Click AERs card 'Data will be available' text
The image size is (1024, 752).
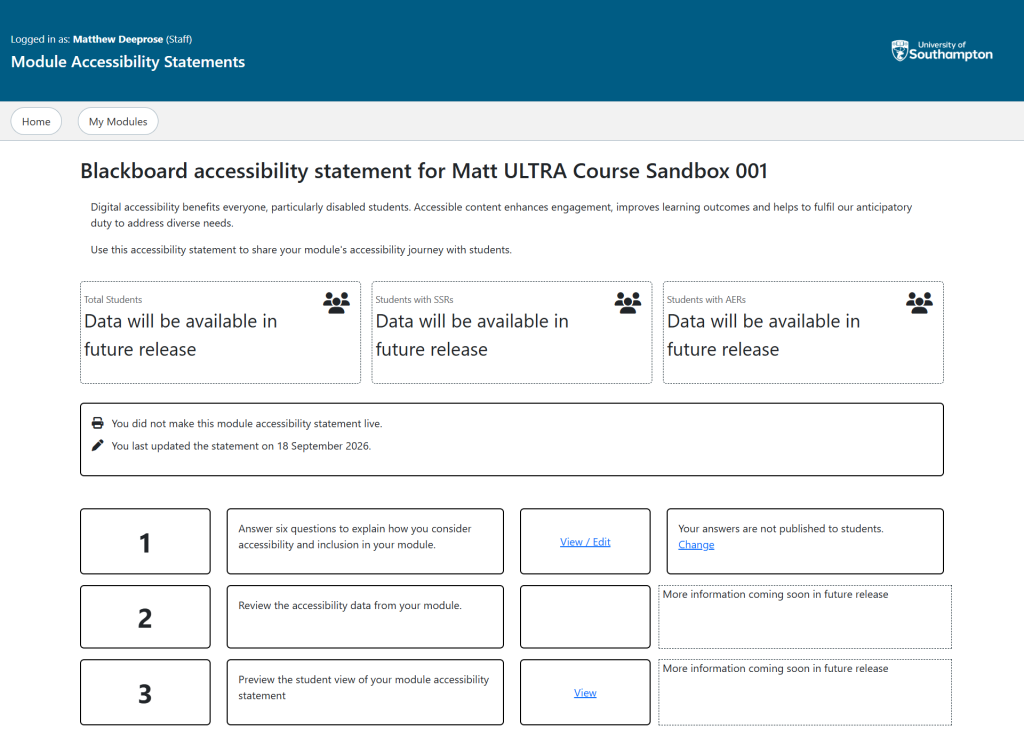point(763,335)
